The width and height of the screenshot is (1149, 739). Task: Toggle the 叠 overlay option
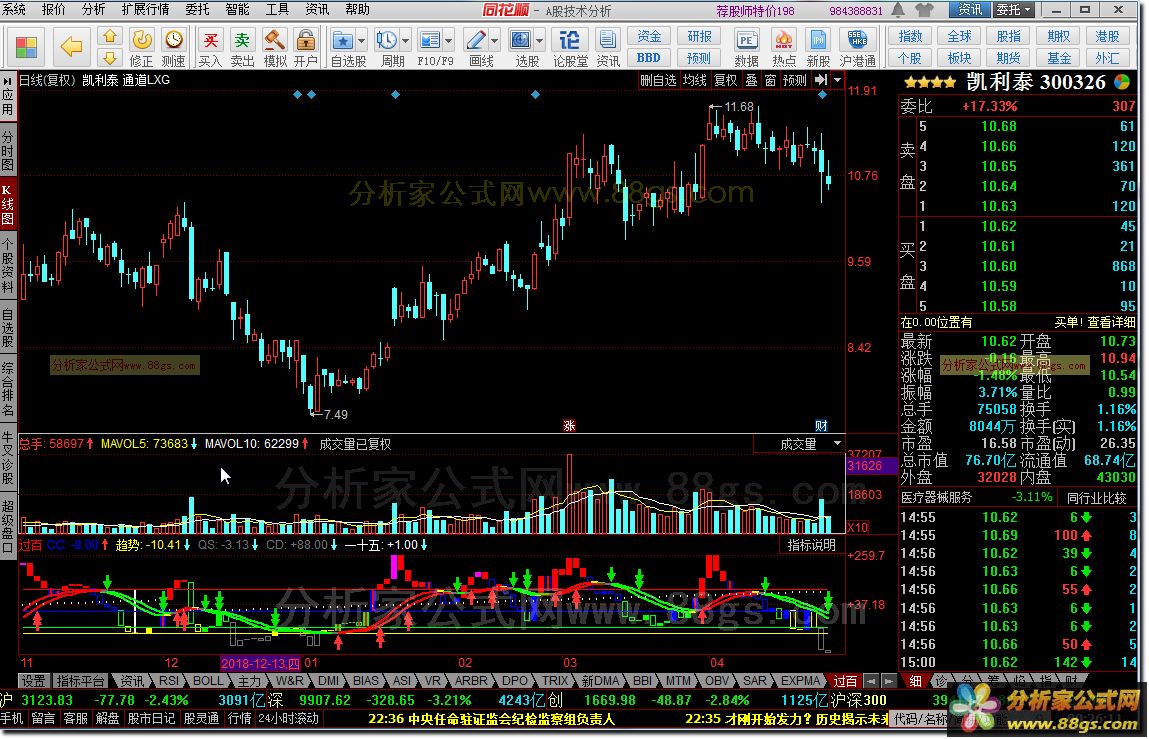[751, 80]
